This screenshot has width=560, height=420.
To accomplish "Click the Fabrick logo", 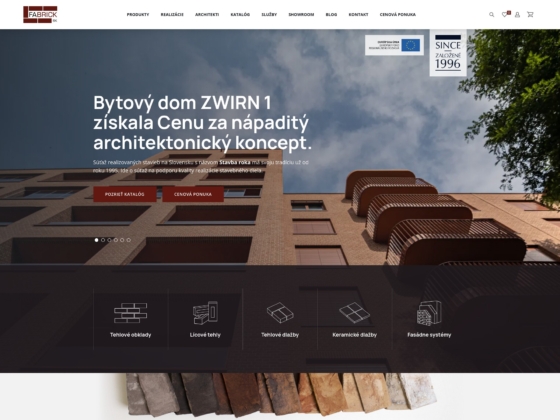I will click(x=40, y=15).
